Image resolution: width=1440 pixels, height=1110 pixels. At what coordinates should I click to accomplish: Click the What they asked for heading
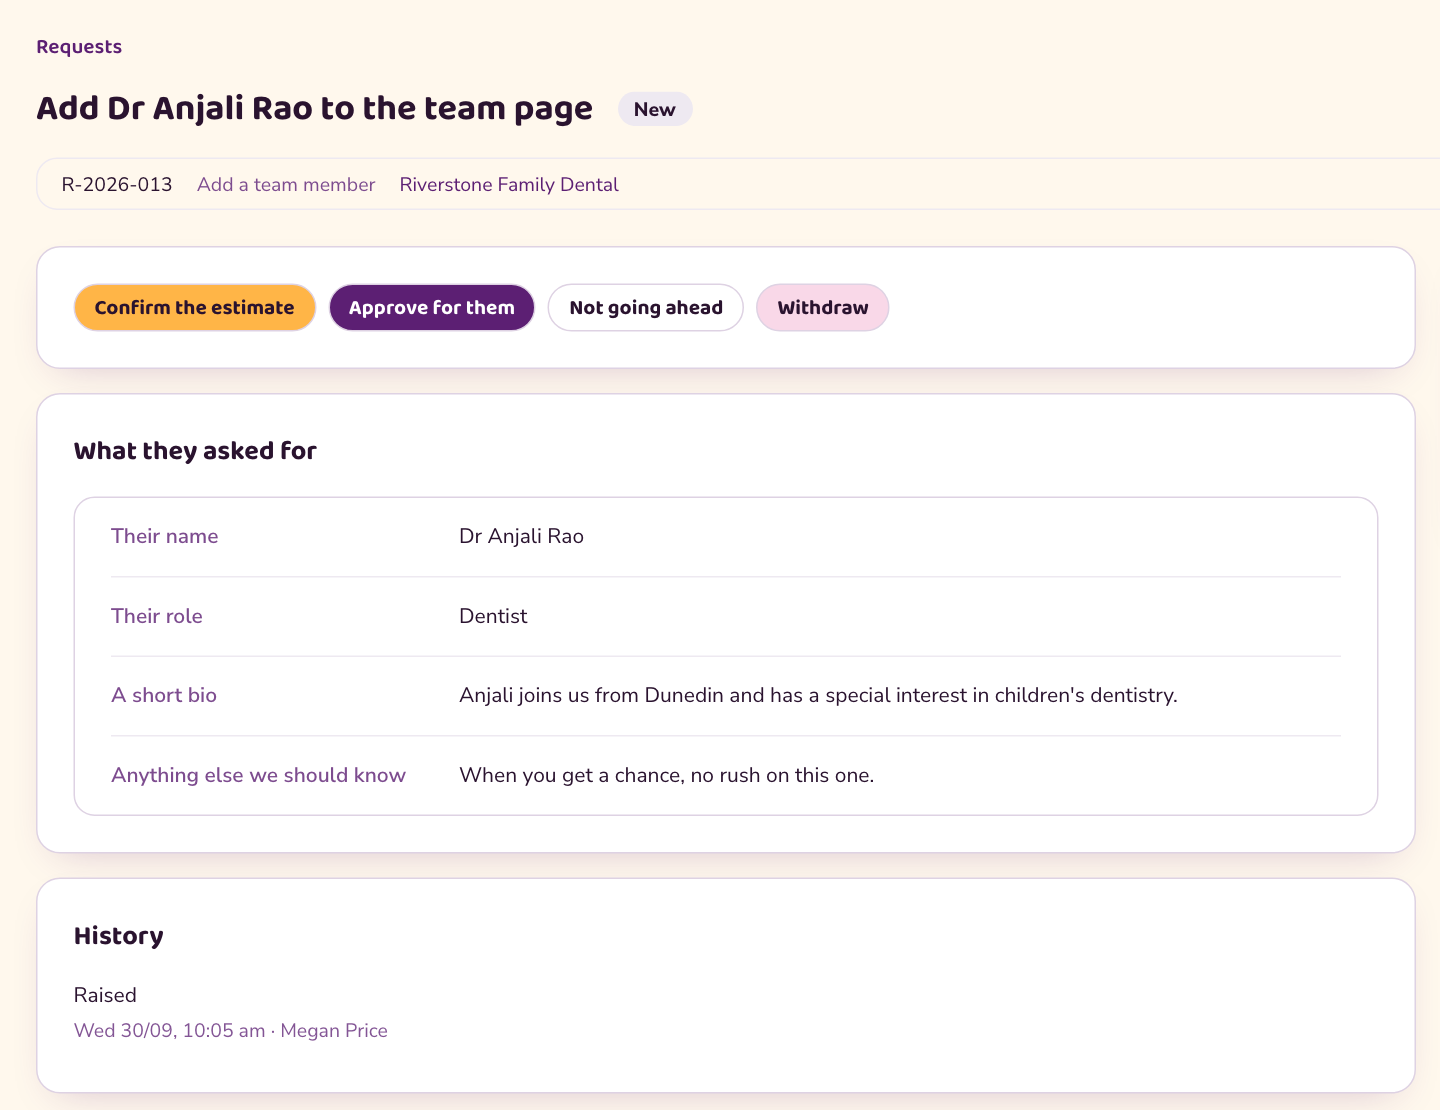coord(195,451)
